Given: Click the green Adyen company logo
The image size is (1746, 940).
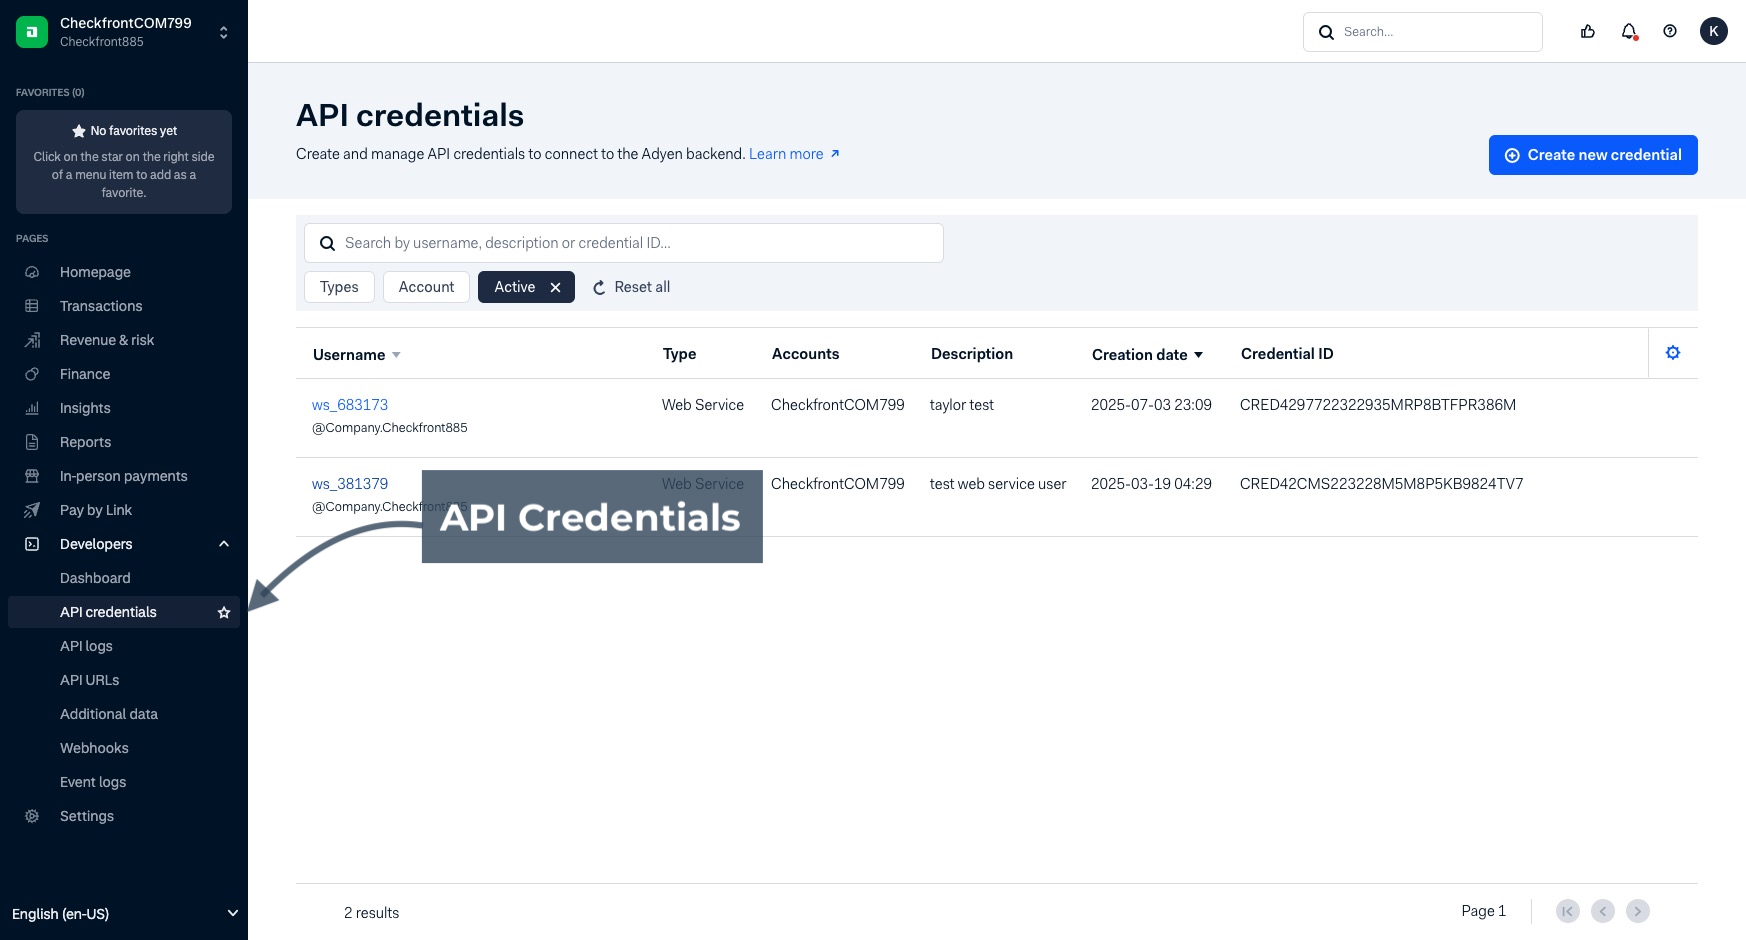Looking at the screenshot, I should (x=32, y=32).
